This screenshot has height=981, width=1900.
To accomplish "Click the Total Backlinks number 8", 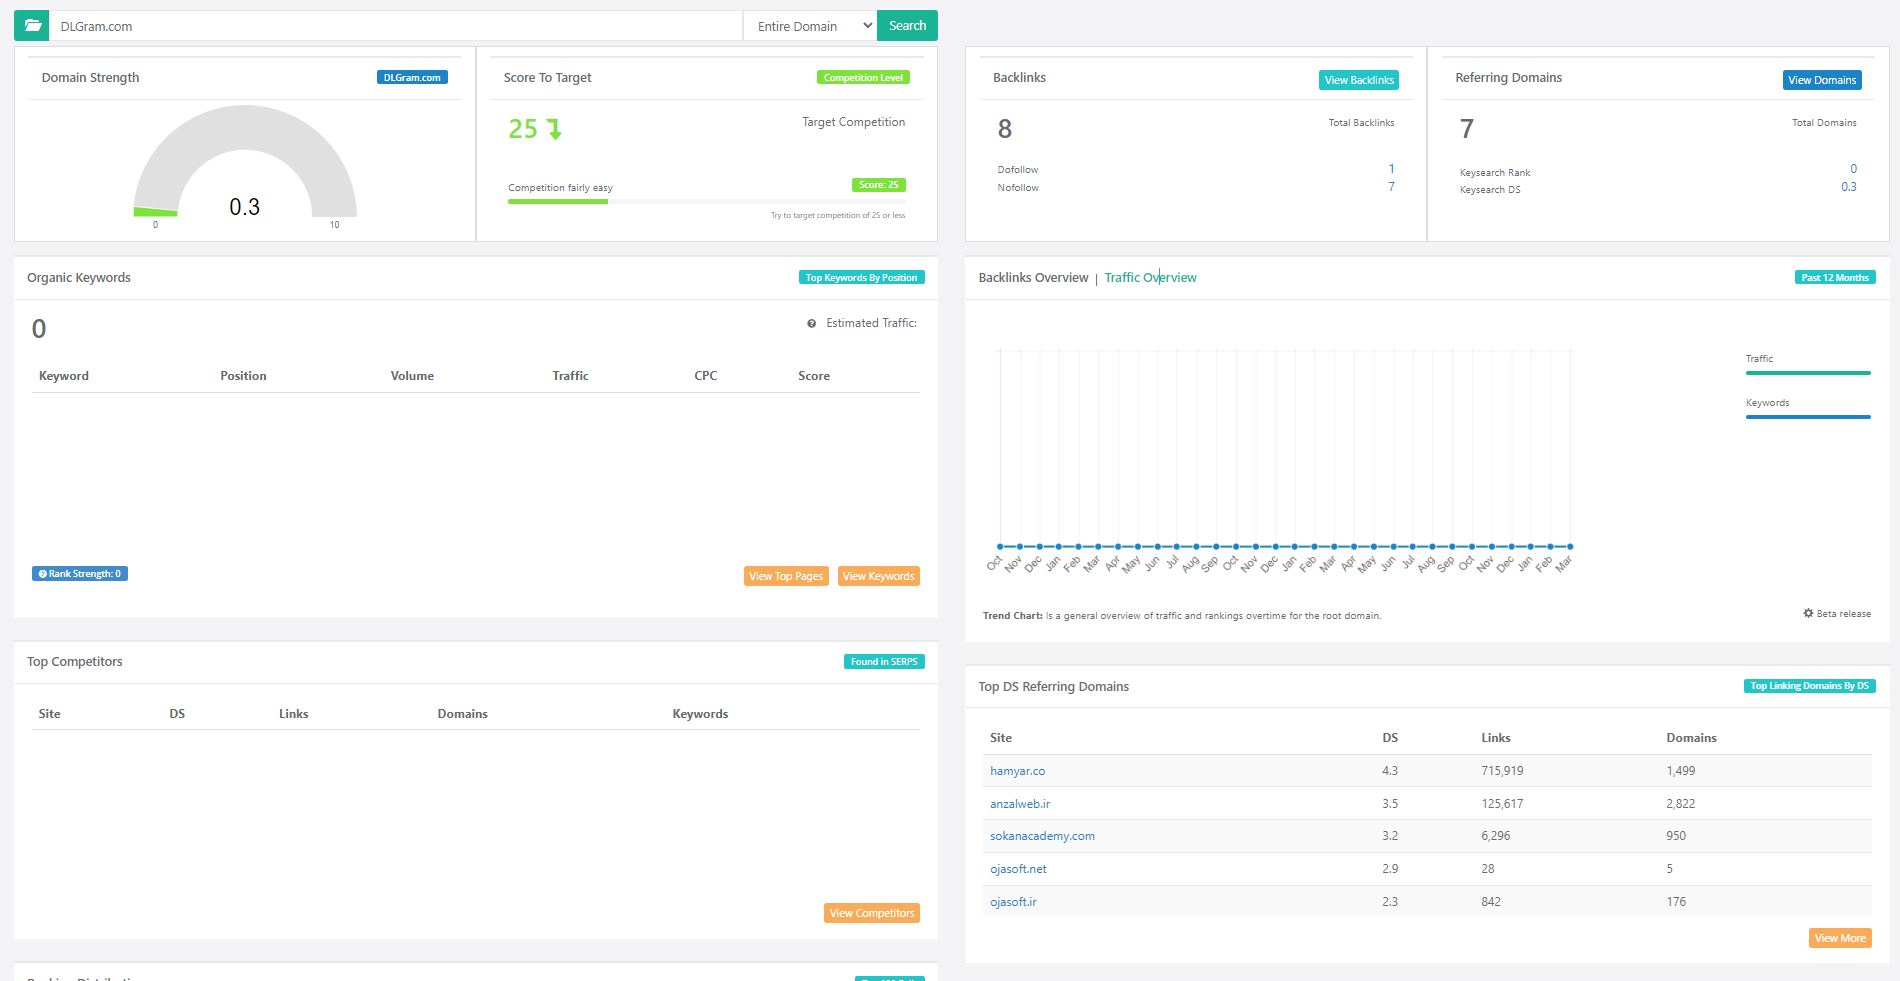I will (x=1005, y=129).
